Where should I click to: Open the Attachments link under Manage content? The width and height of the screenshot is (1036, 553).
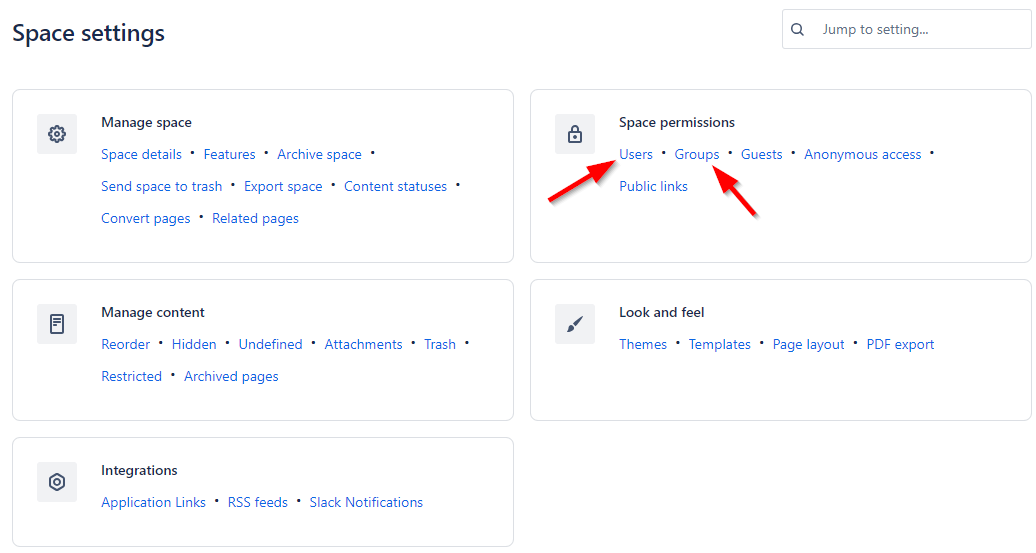coord(363,344)
